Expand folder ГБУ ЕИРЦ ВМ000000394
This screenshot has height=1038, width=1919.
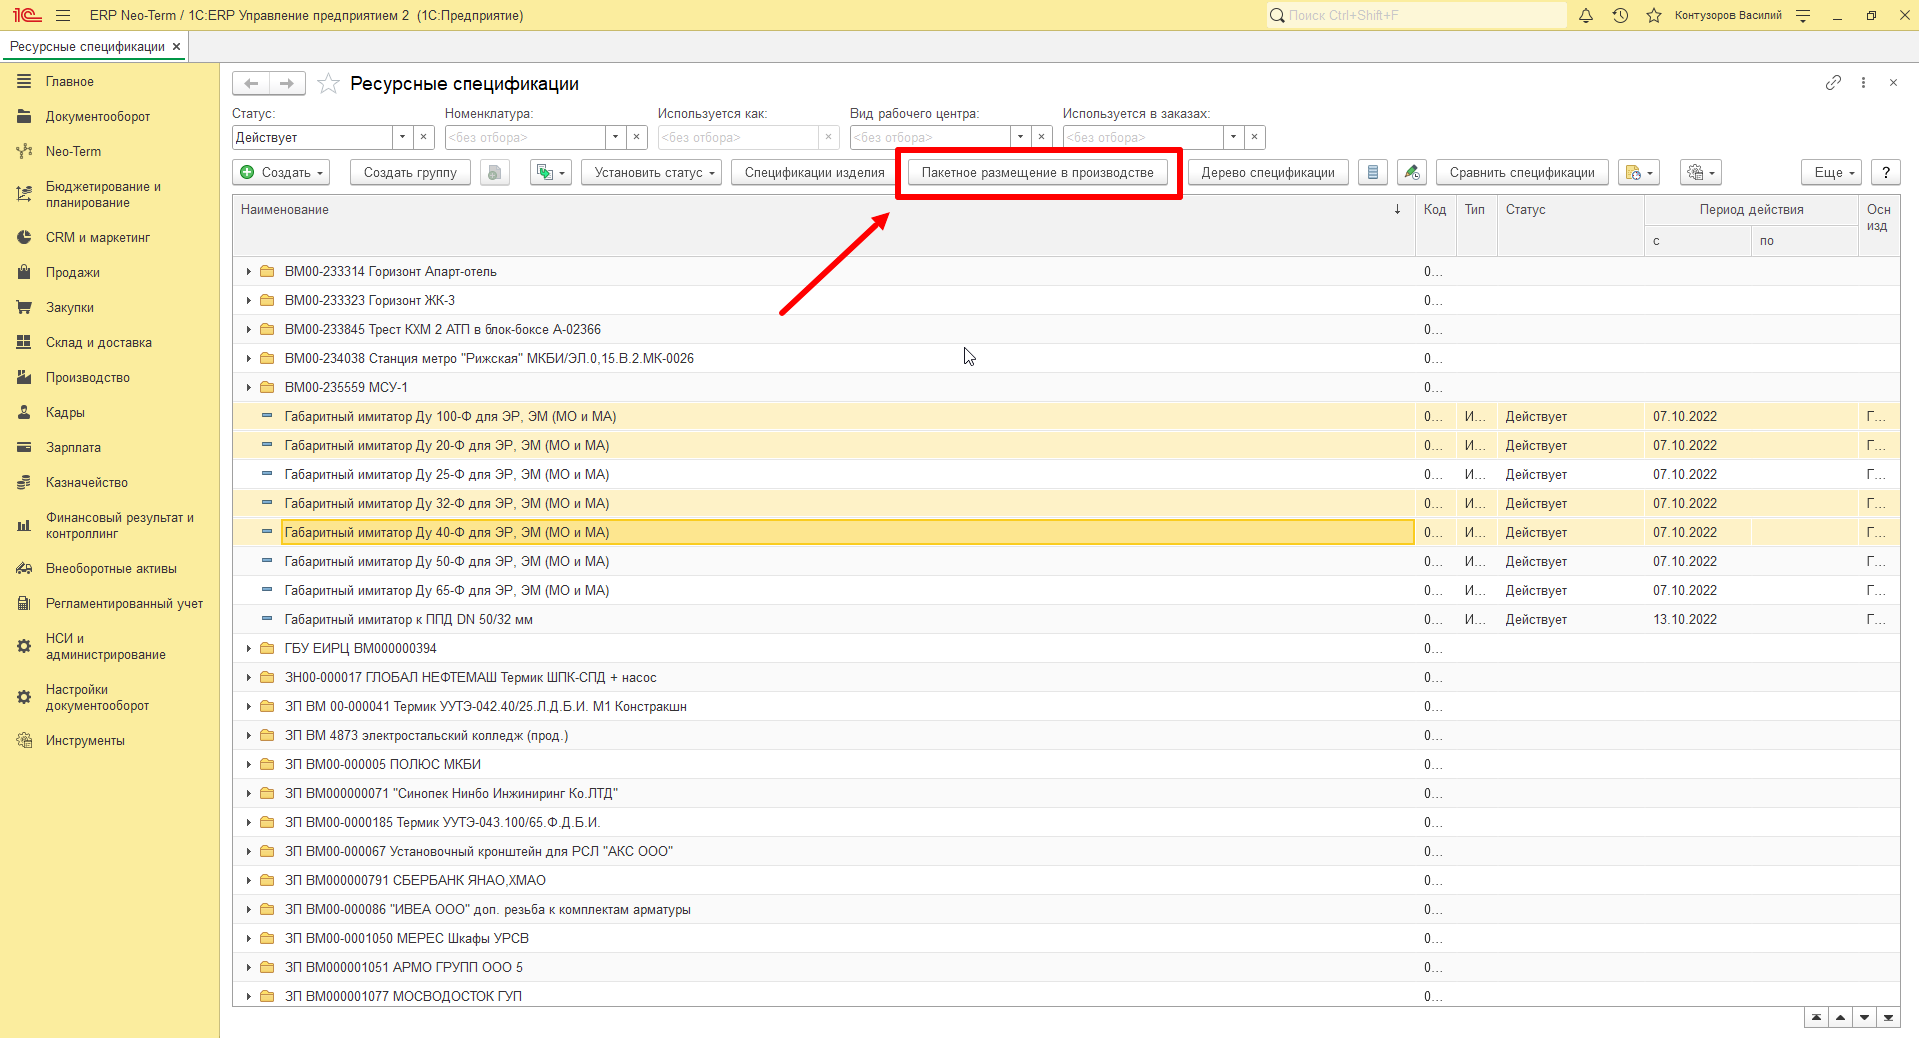tap(249, 649)
